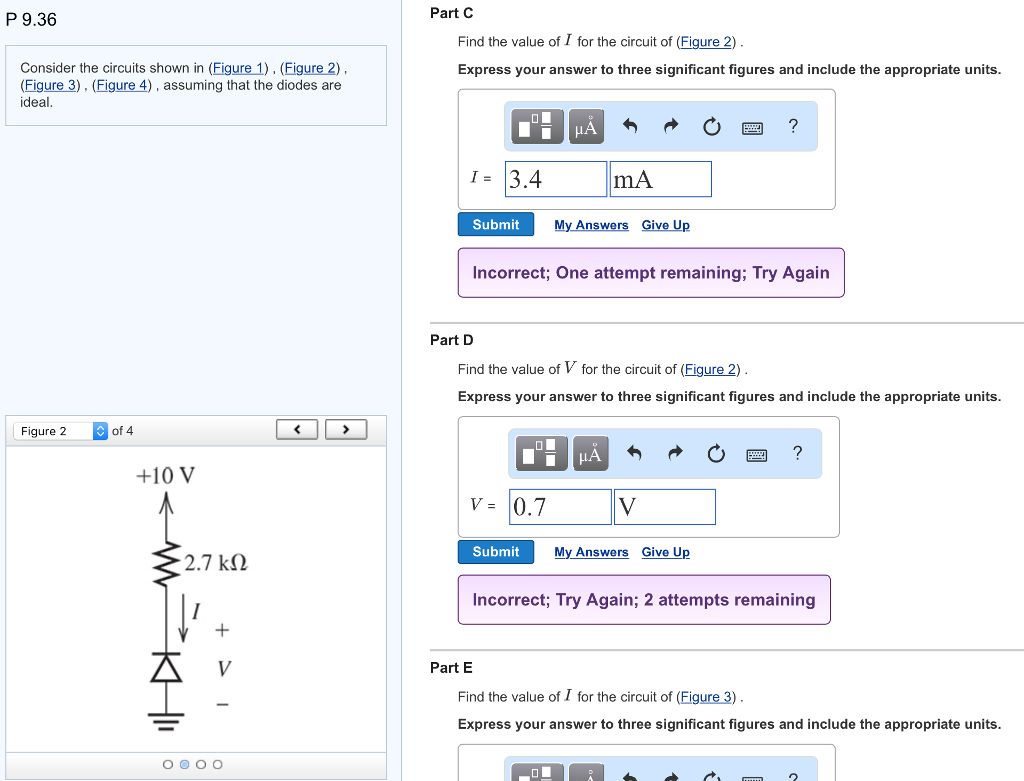Select fourth figure pagination dot

(217, 764)
